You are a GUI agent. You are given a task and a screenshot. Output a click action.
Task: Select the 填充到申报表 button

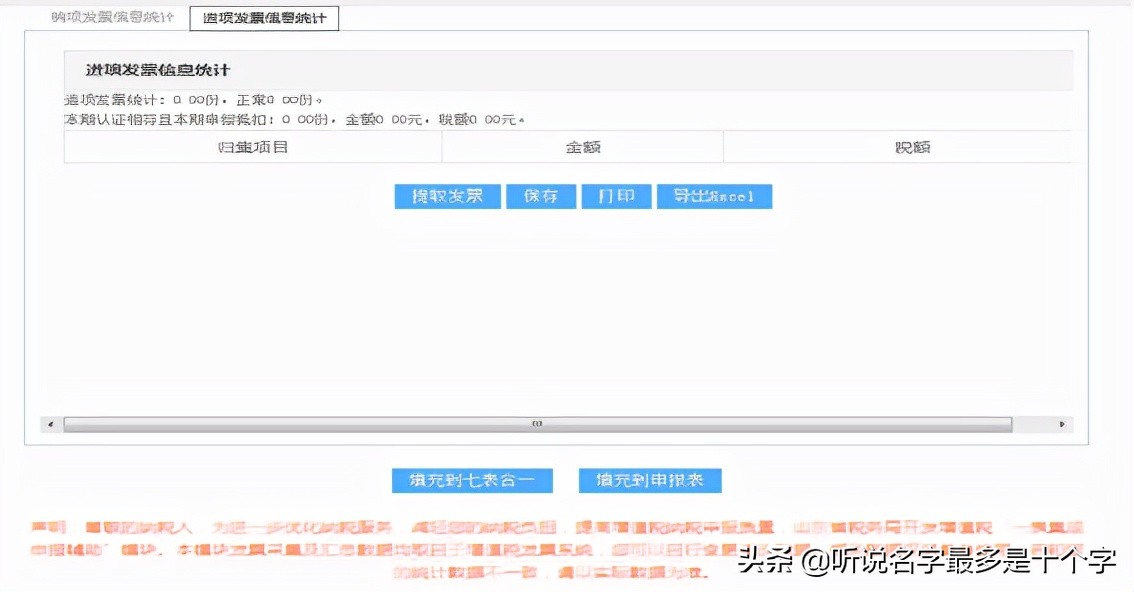(x=649, y=480)
